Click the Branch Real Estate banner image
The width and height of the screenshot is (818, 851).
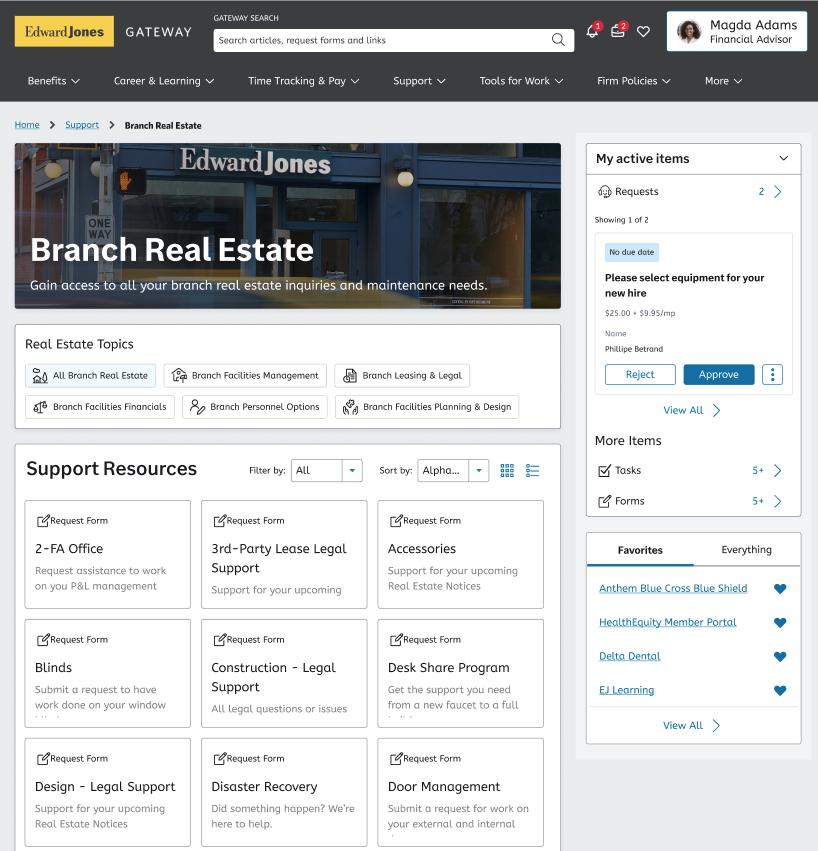point(288,226)
